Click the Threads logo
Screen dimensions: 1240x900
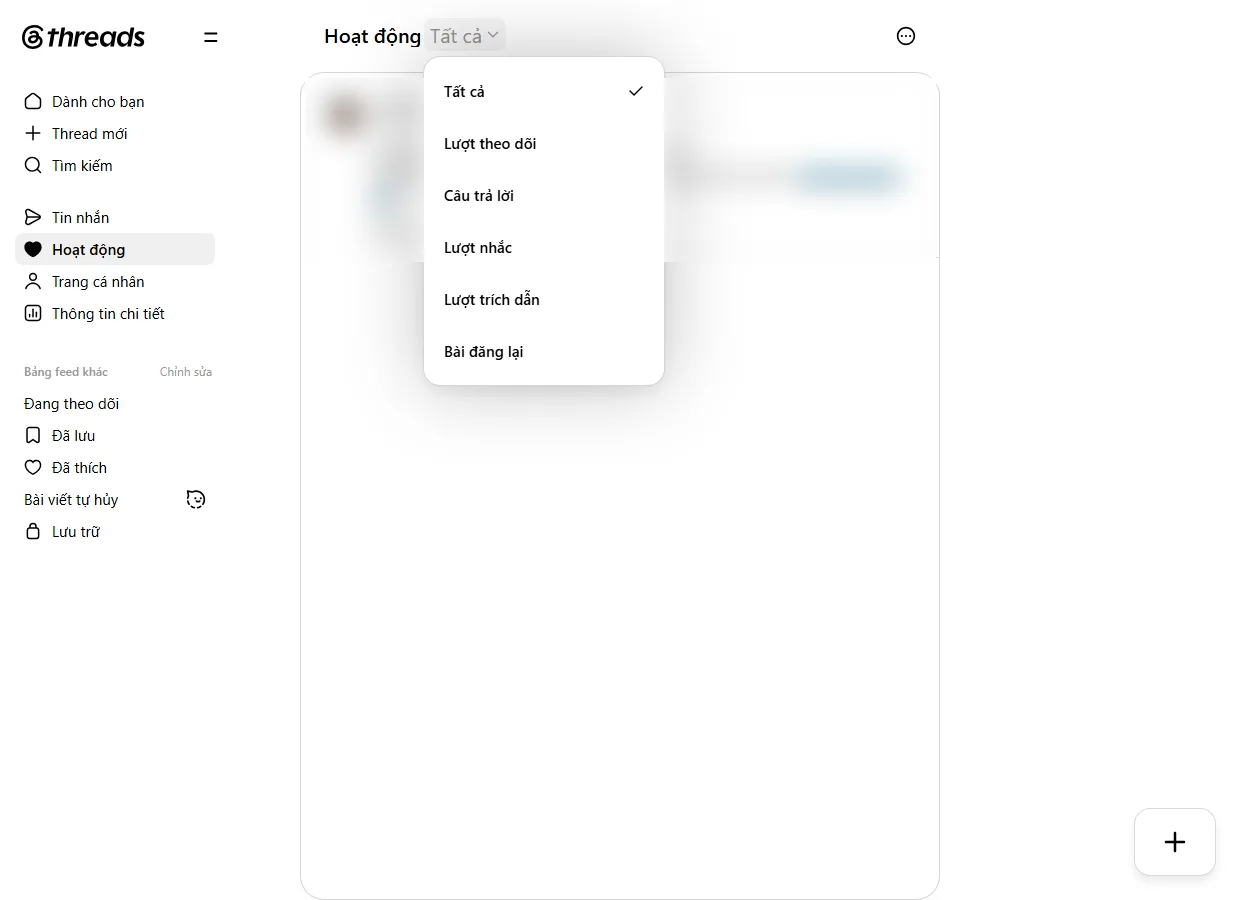coord(83,37)
